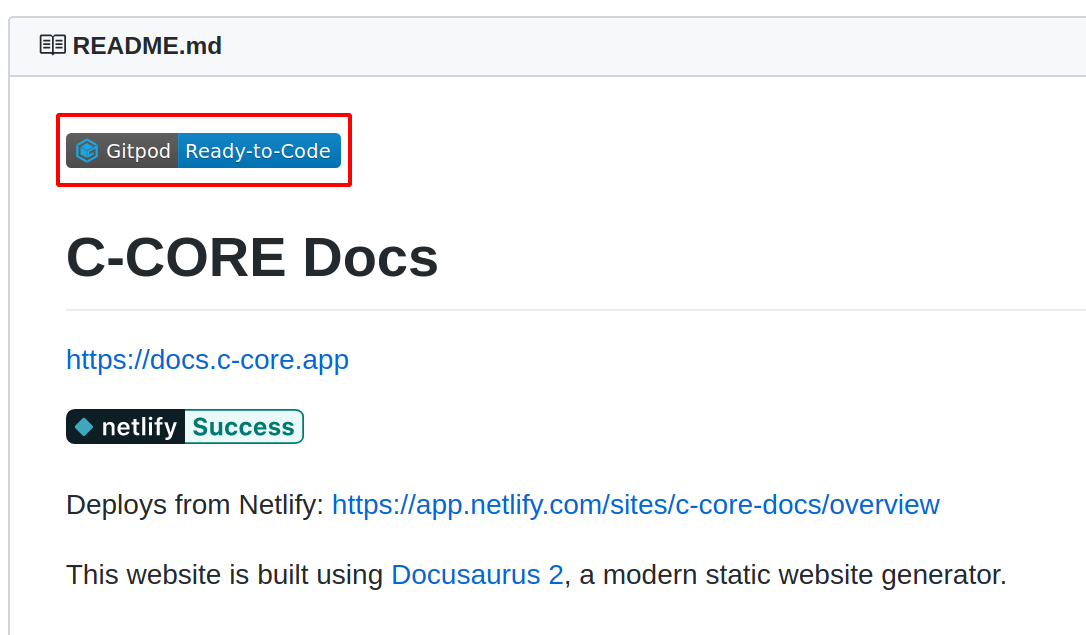Open the Netlify c-core-docs overview link

click(635, 505)
